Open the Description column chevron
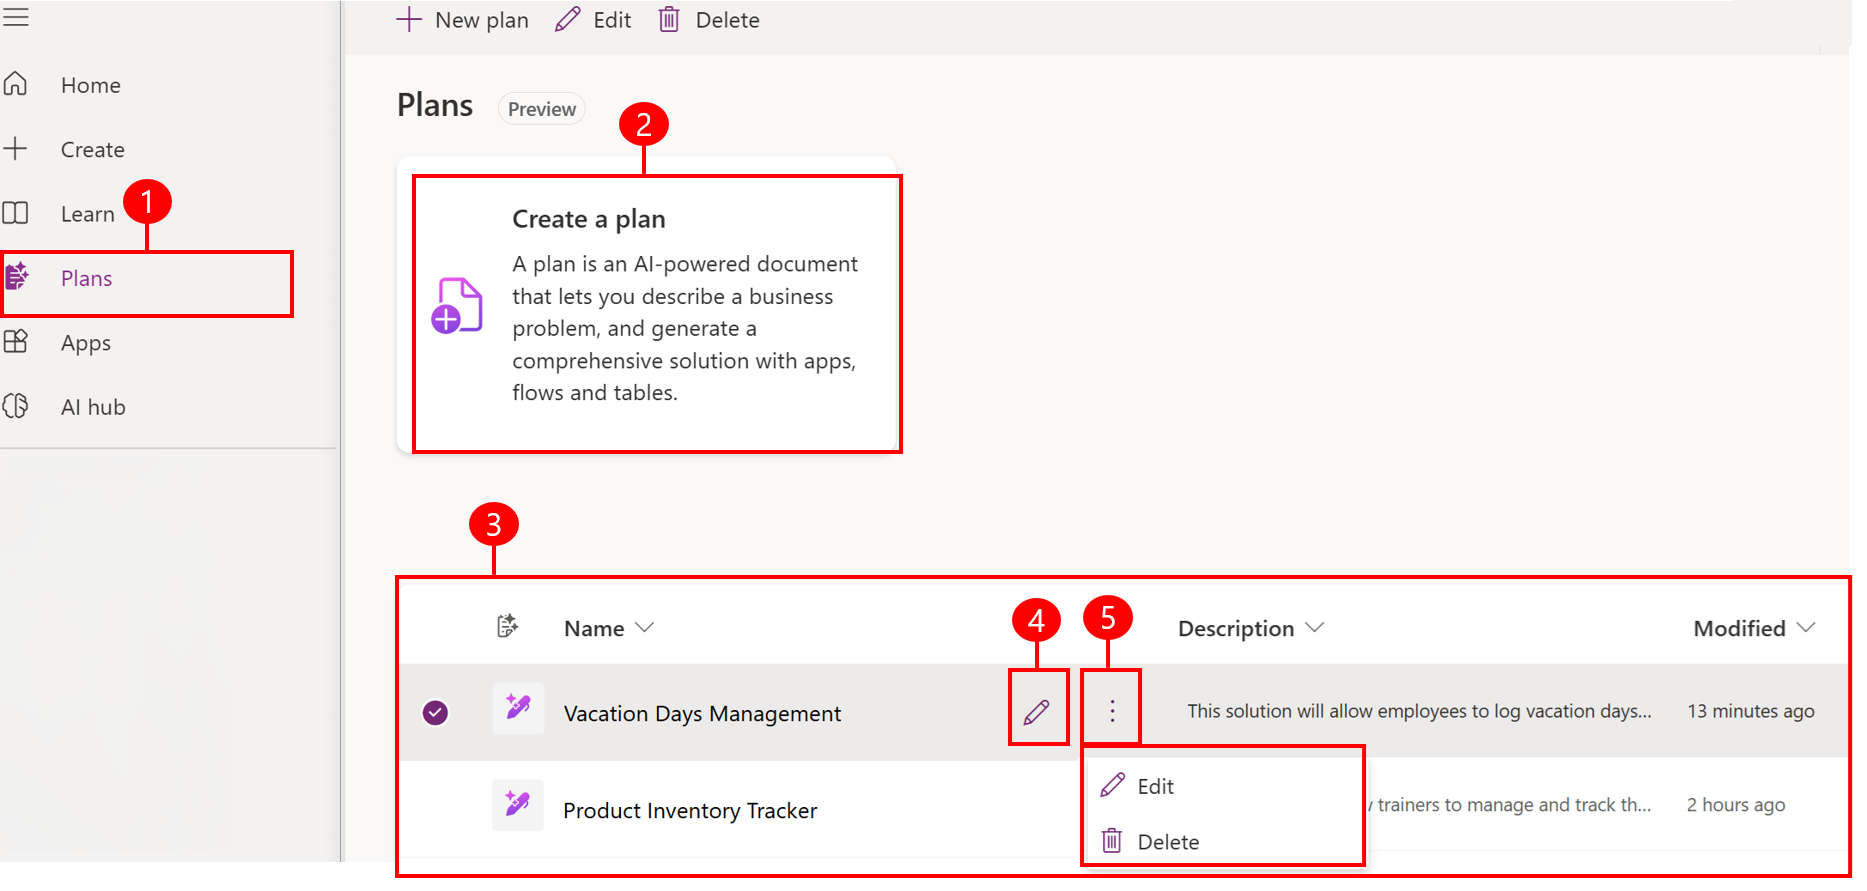The height and width of the screenshot is (891, 1867). (1315, 627)
